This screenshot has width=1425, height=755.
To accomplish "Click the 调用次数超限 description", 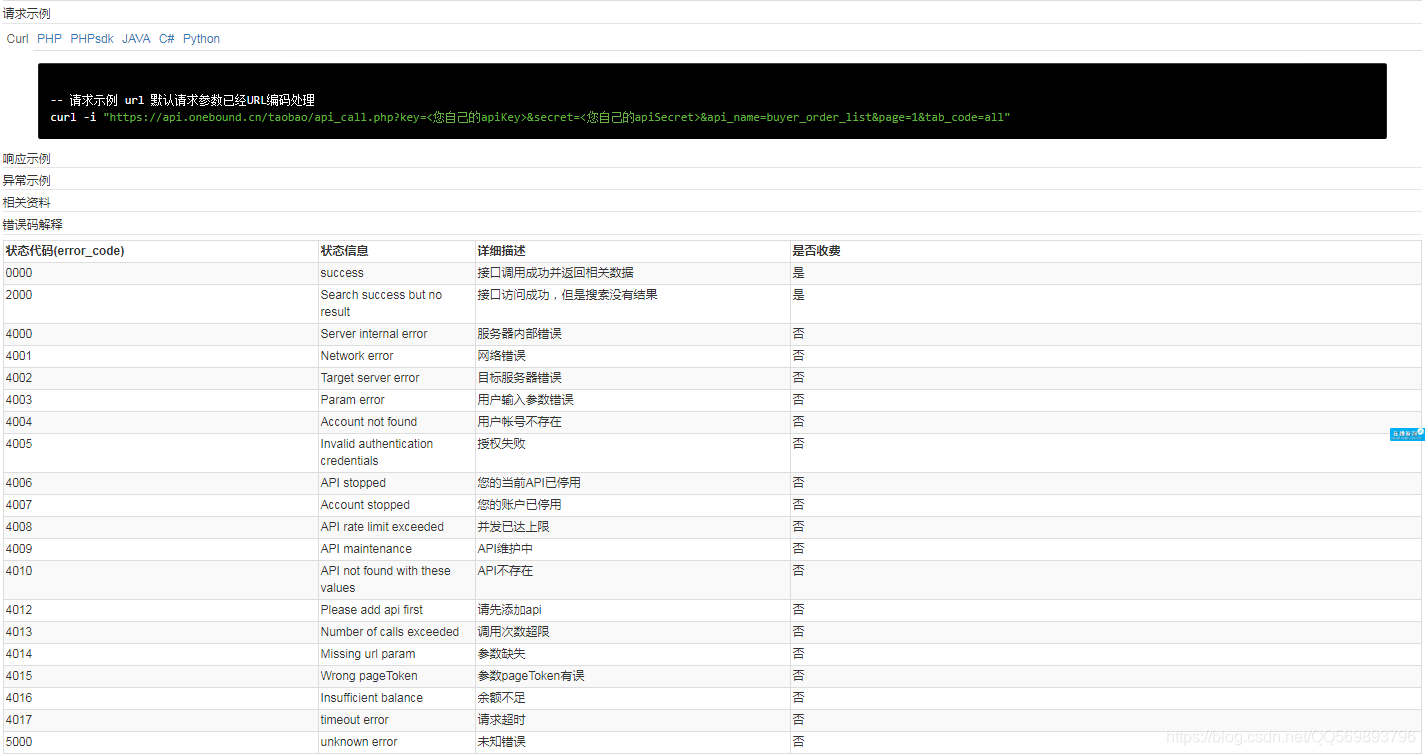I will click(632, 632).
